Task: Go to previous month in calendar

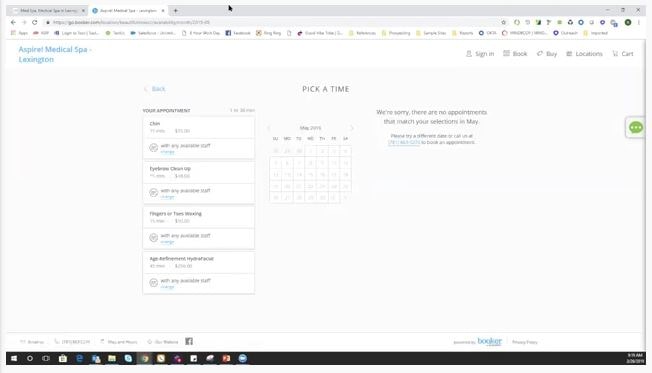Action: 269,128
